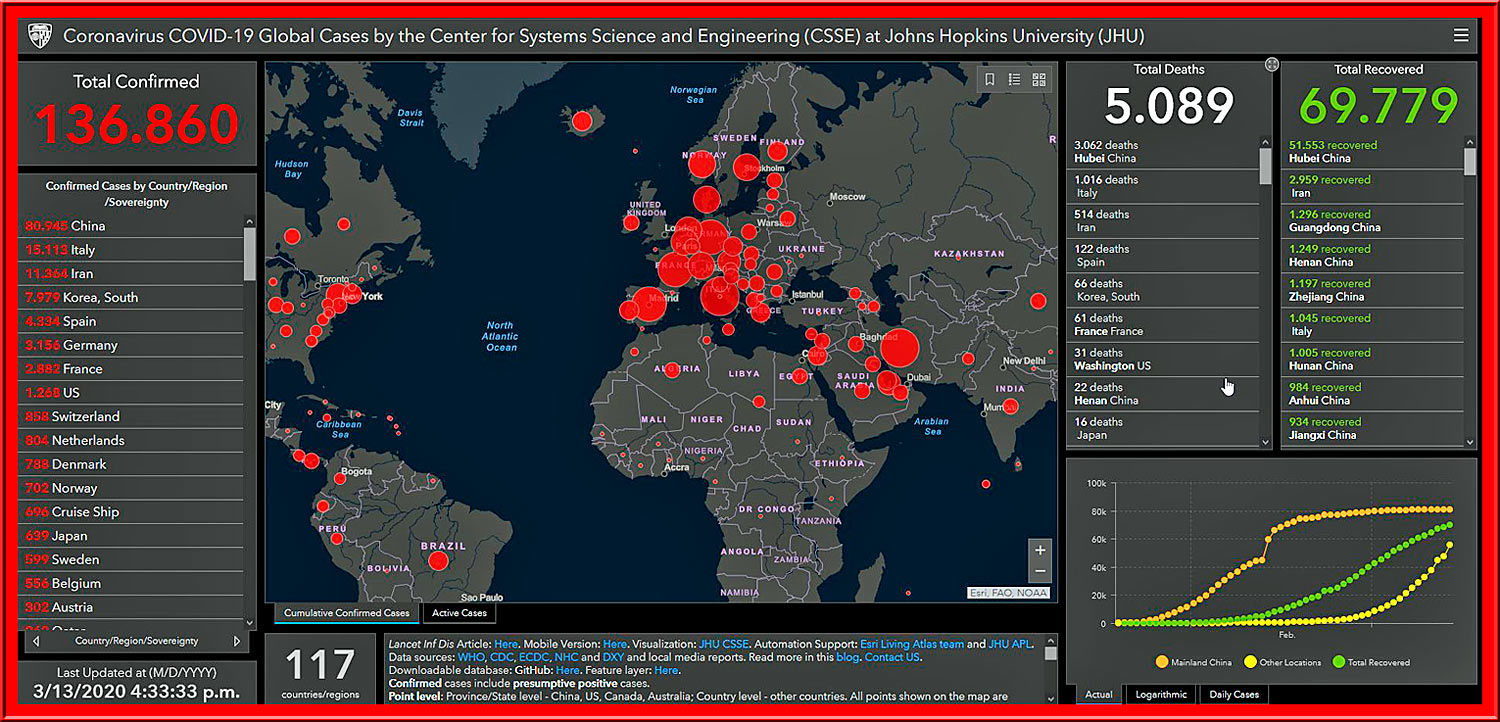The width and height of the screenshot is (1500, 722).
Task: Click the up arrow of the country list scrollbar
Action: [249, 219]
